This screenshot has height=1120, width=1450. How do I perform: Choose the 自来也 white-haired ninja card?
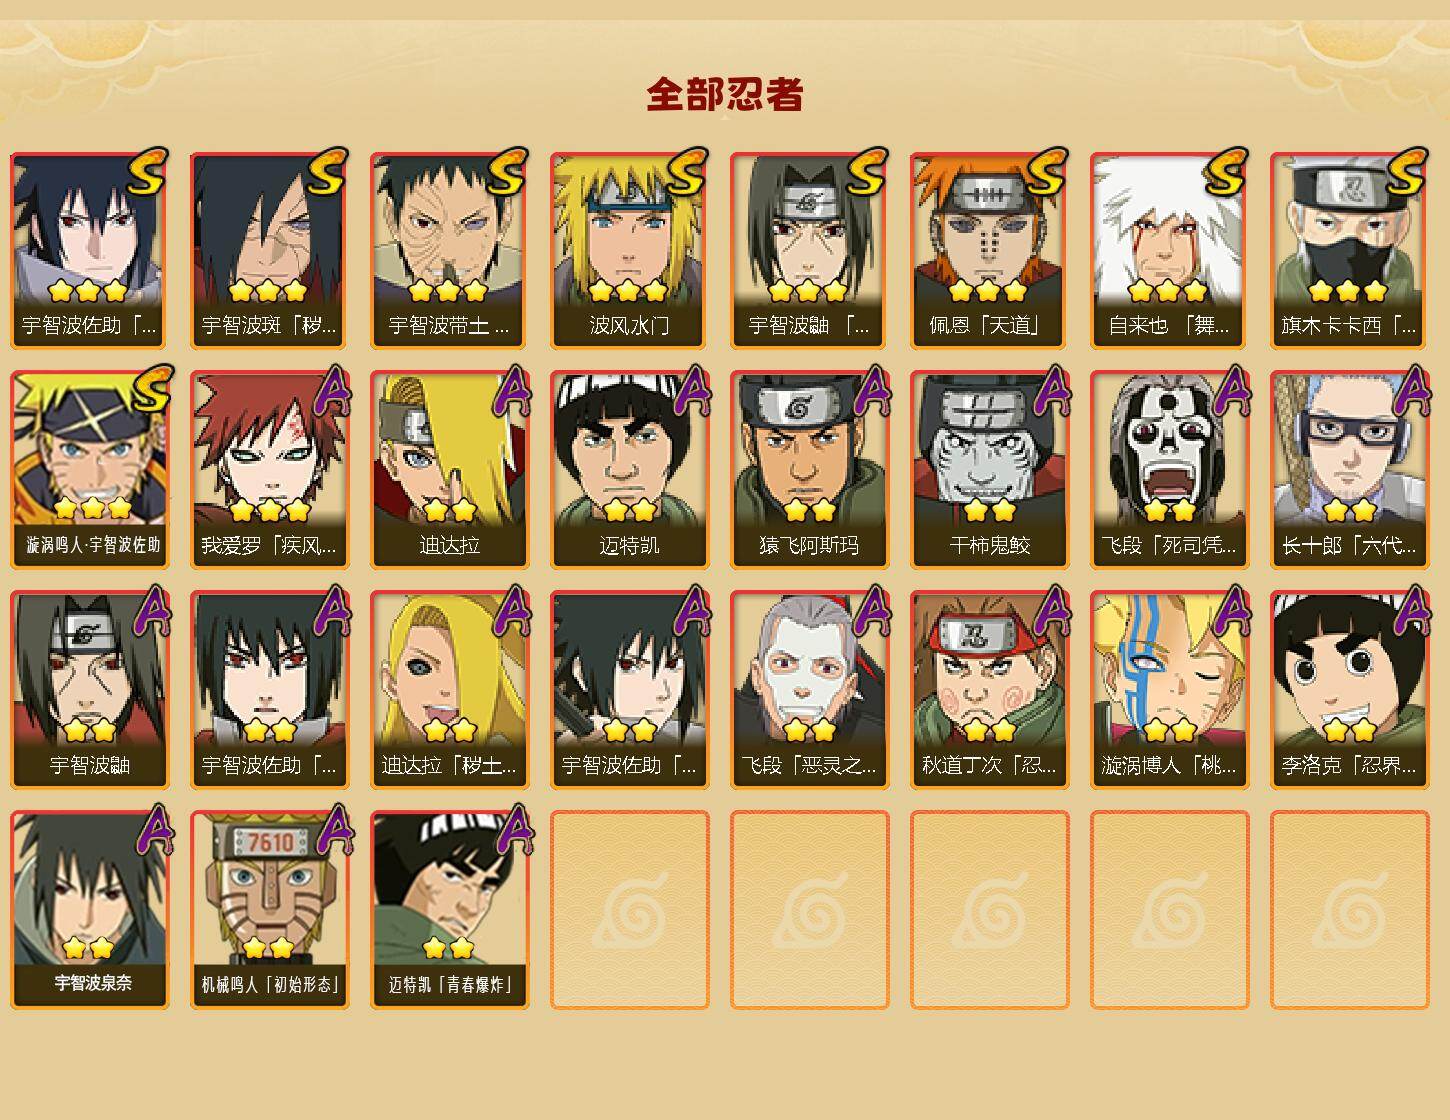point(1169,250)
